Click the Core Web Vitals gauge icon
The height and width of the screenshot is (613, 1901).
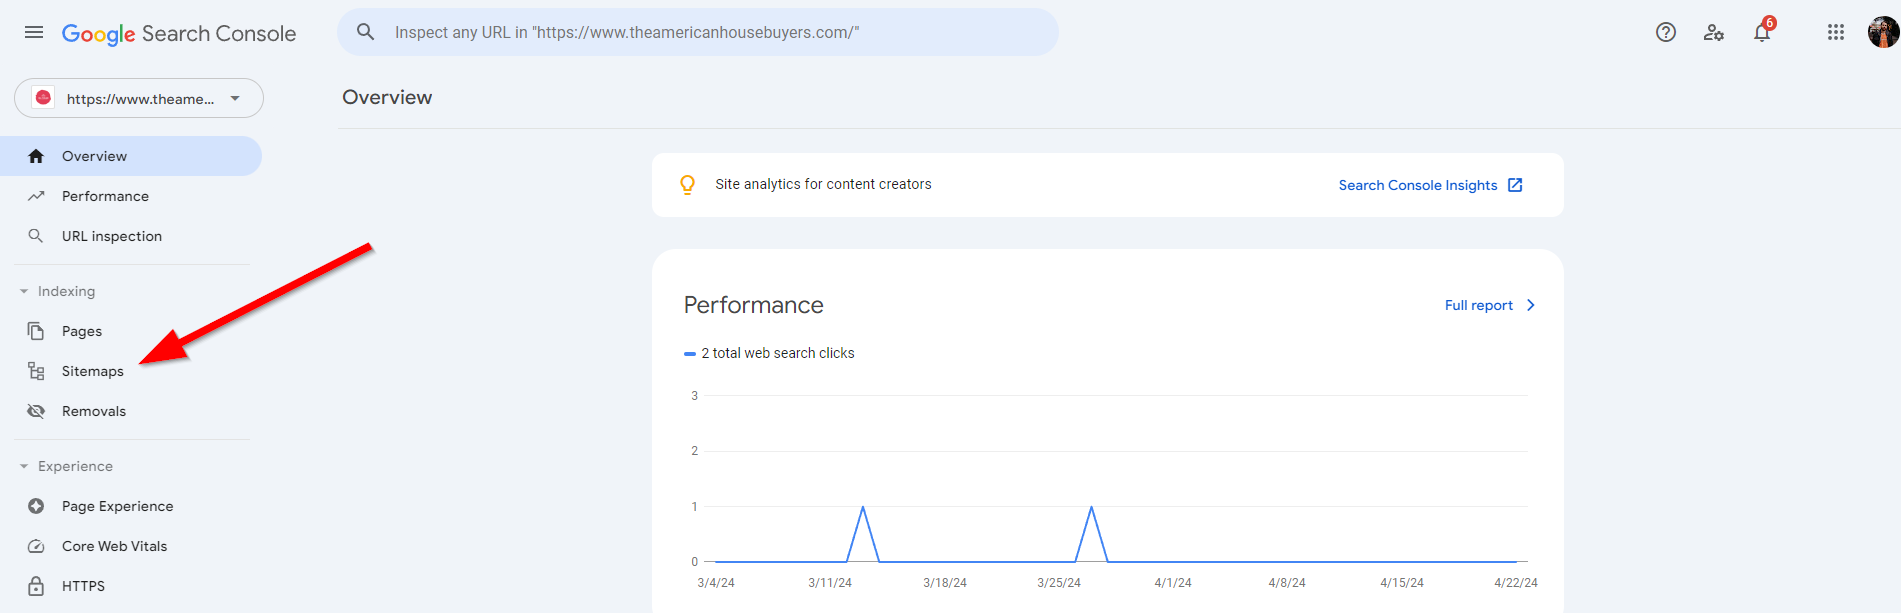coord(36,546)
